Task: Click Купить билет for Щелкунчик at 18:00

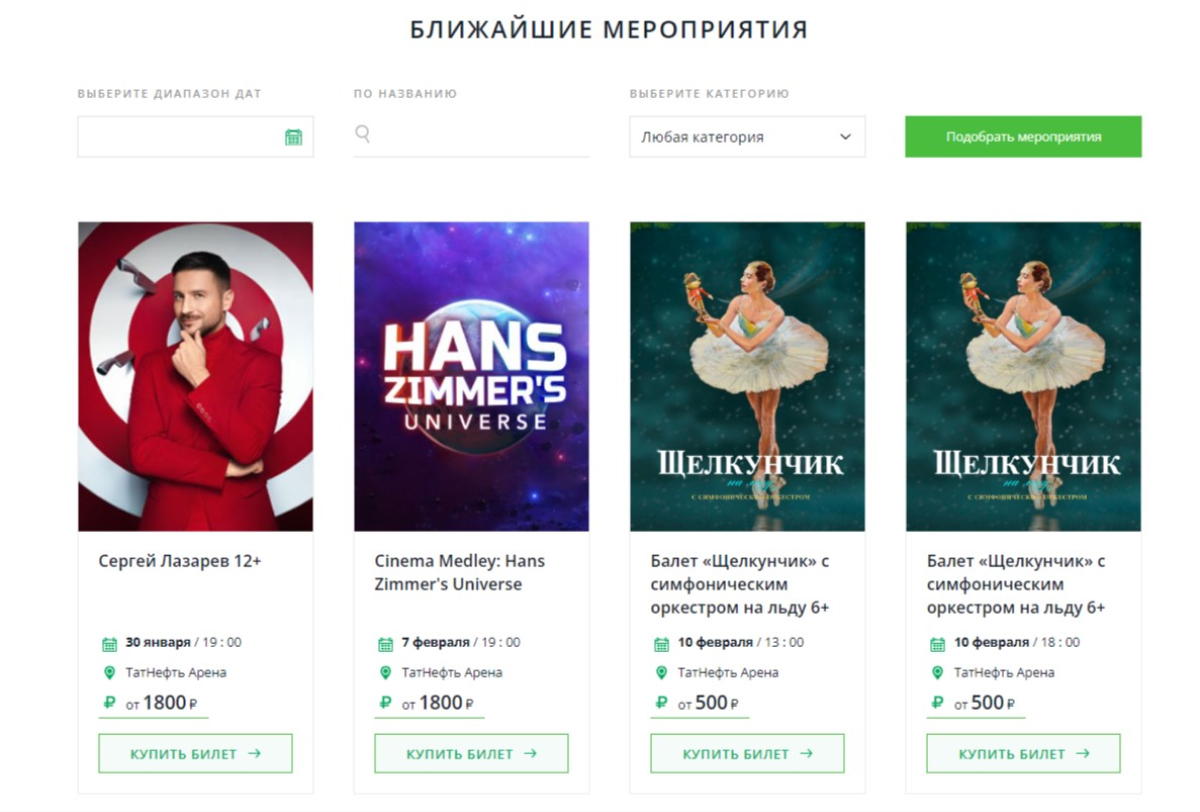Action: point(1023,754)
